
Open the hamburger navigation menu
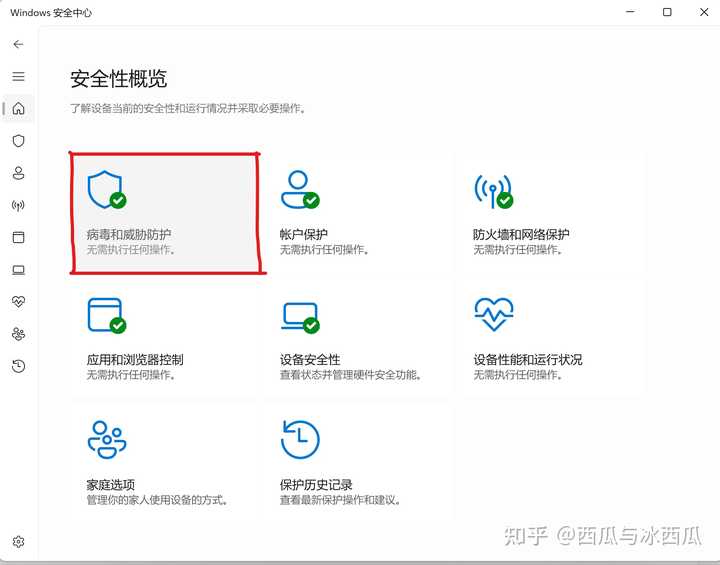tap(18, 76)
